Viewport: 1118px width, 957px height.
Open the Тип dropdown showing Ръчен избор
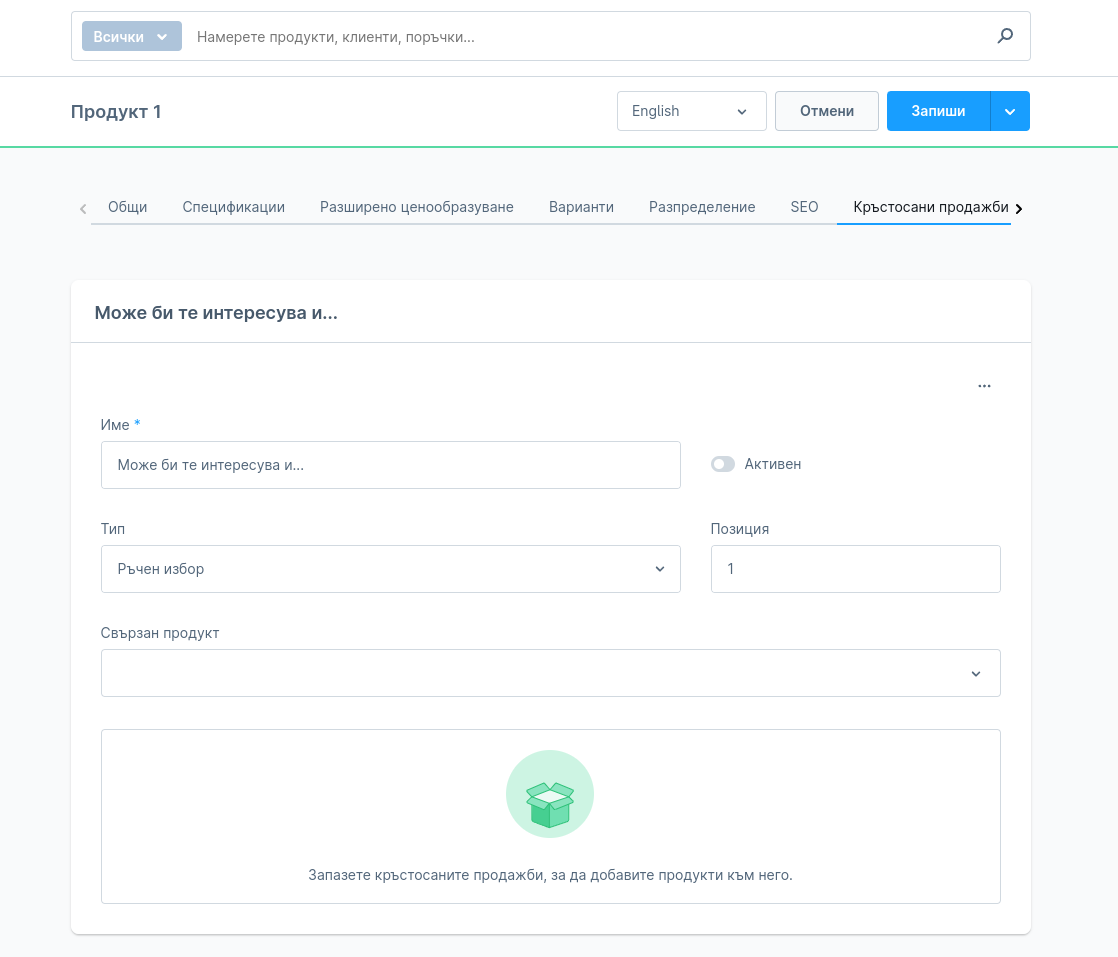point(390,569)
